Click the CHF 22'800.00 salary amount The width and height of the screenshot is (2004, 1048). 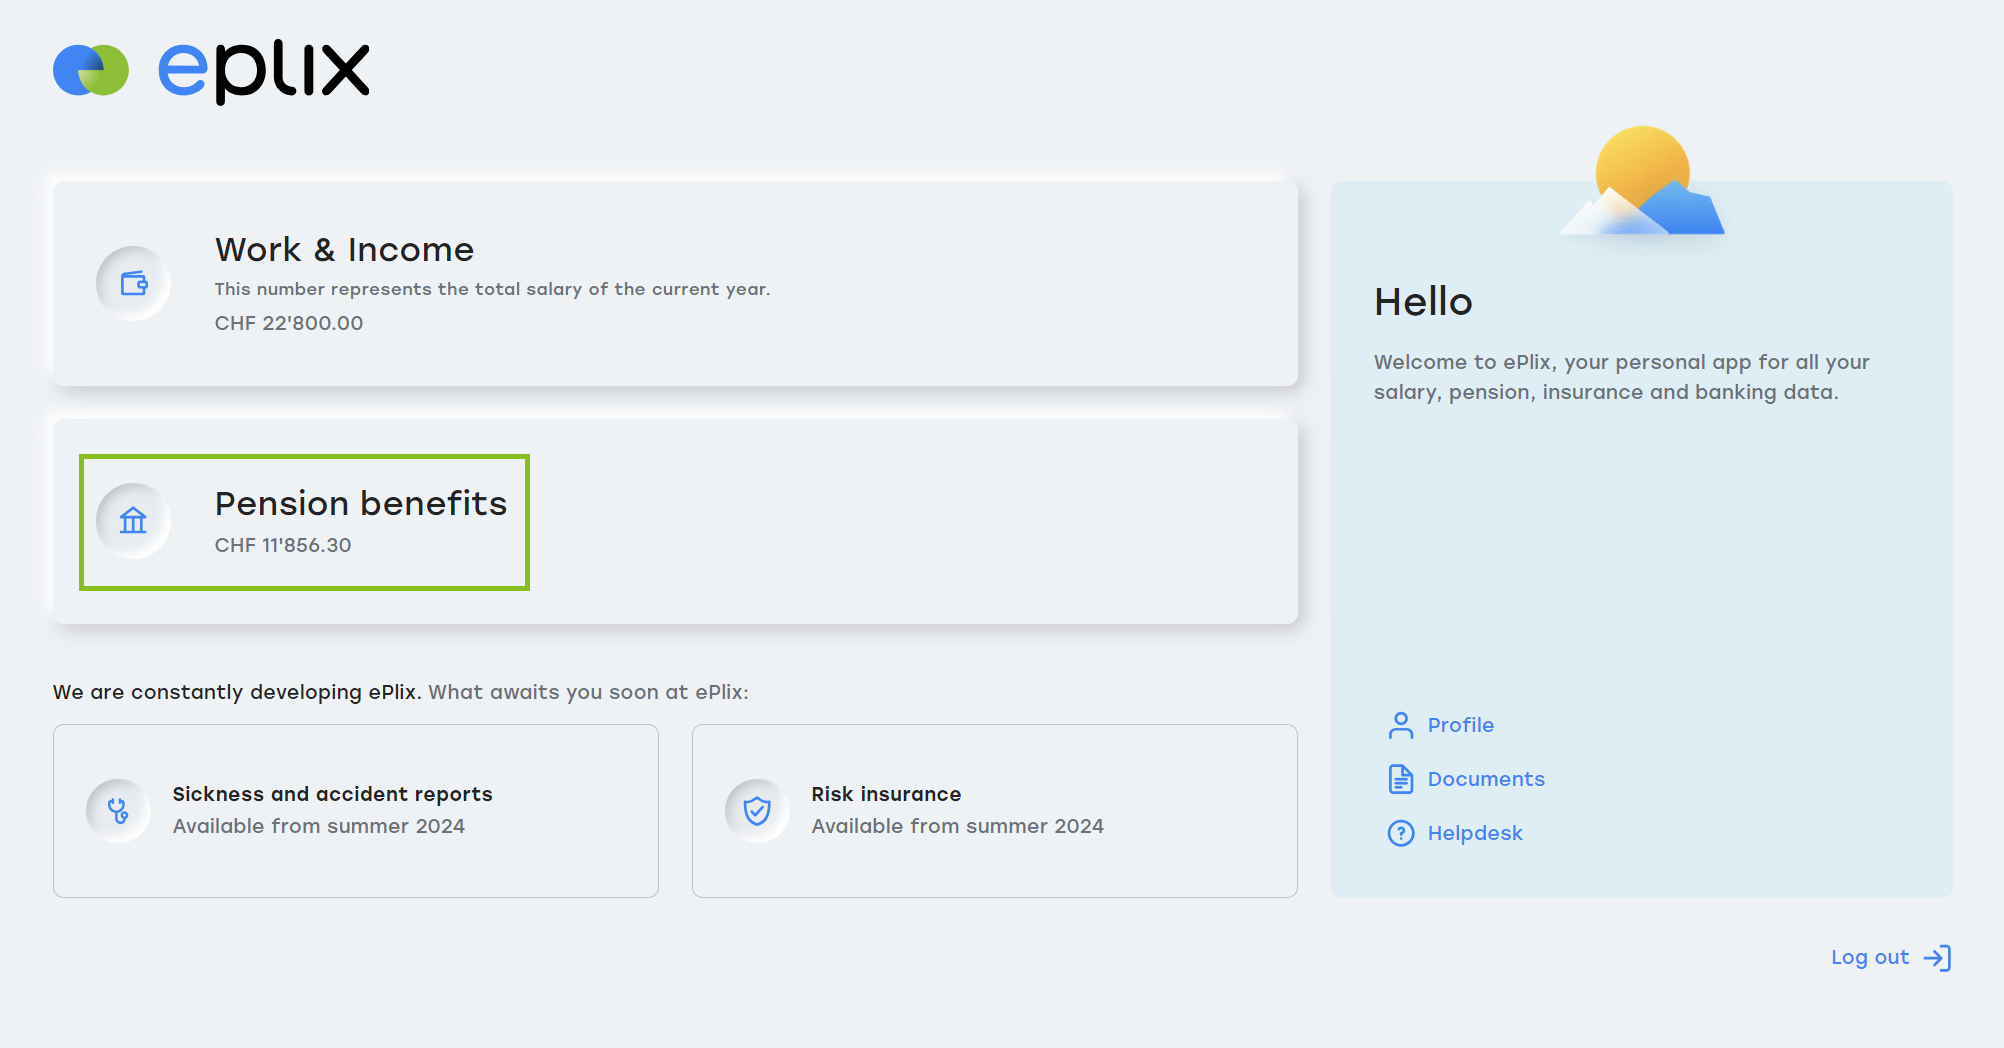pos(289,323)
